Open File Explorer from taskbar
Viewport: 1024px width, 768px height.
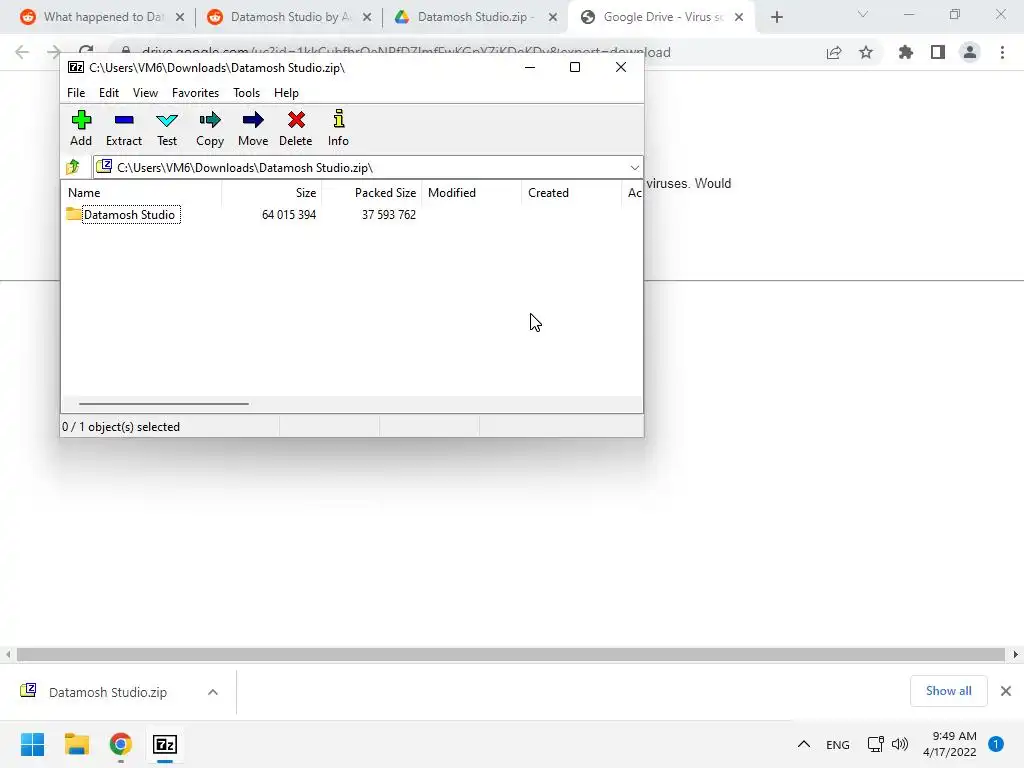76,744
